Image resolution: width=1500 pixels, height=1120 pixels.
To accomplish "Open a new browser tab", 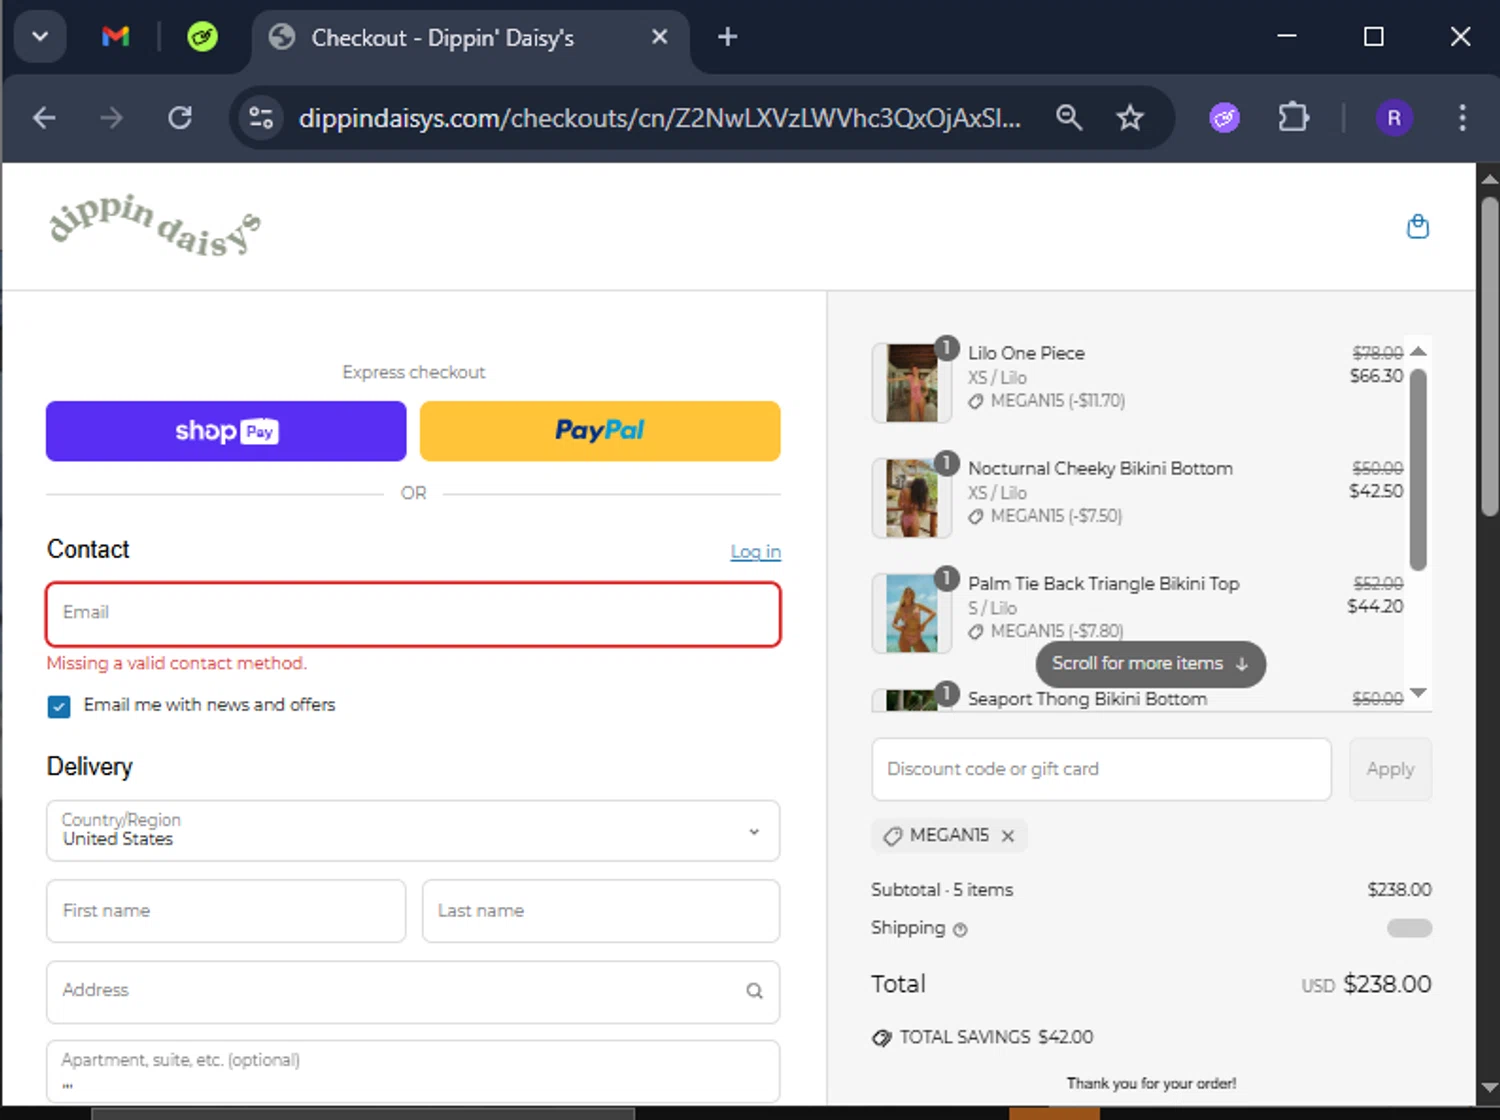I will coord(727,37).
